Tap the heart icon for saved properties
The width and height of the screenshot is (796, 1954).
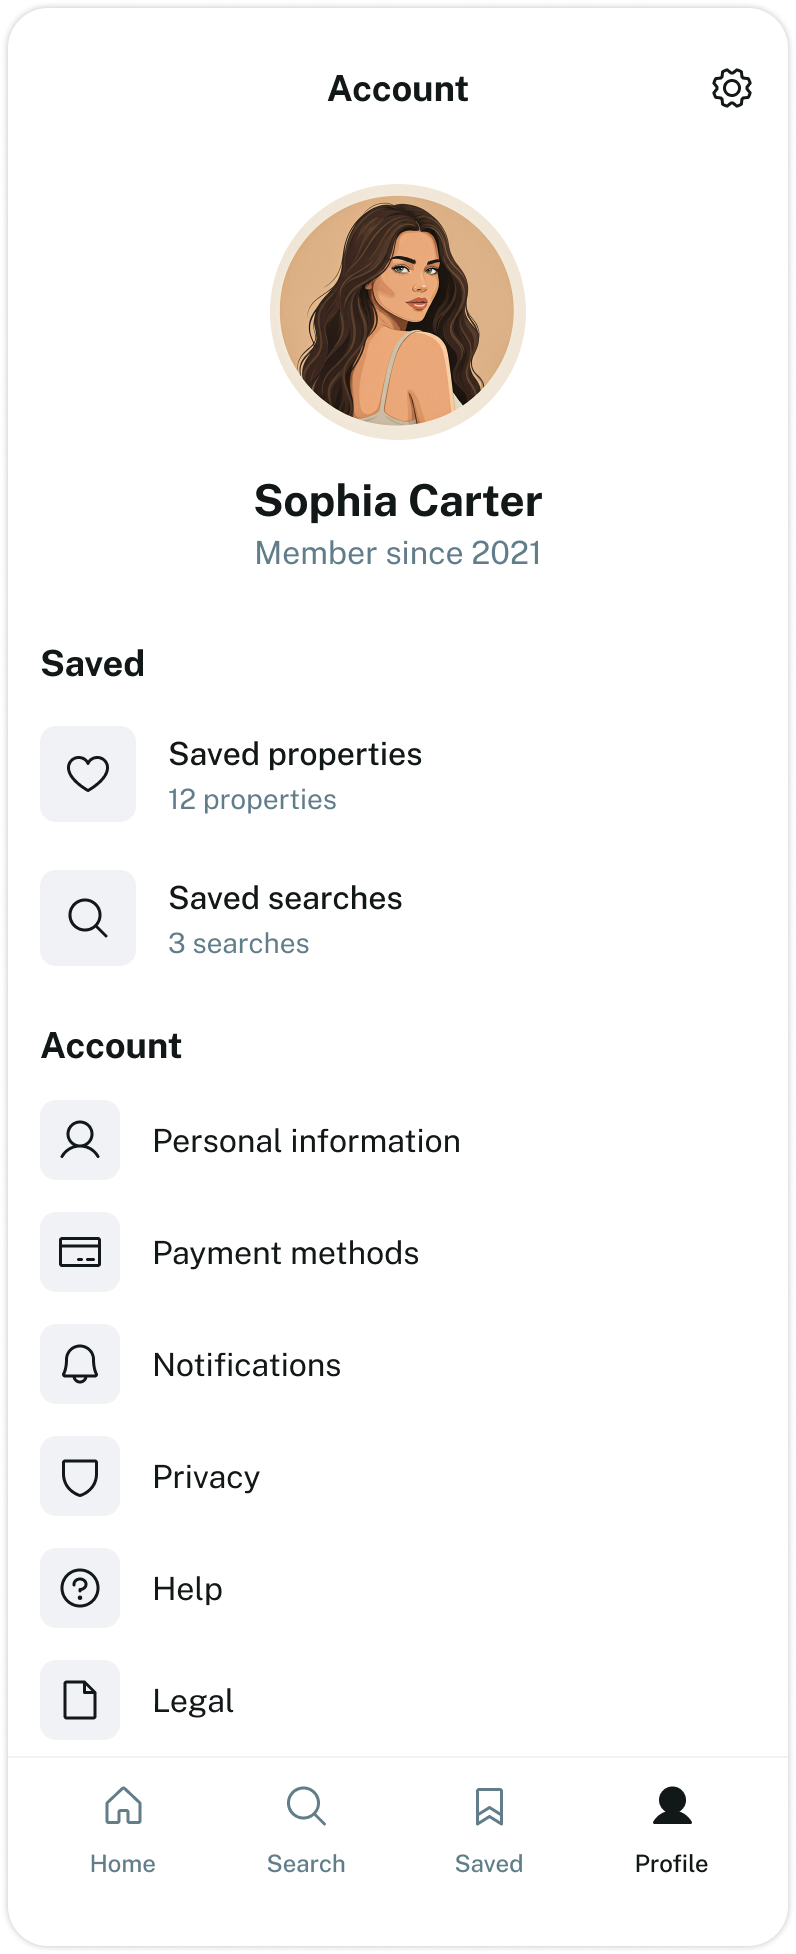tap(88, 774)
